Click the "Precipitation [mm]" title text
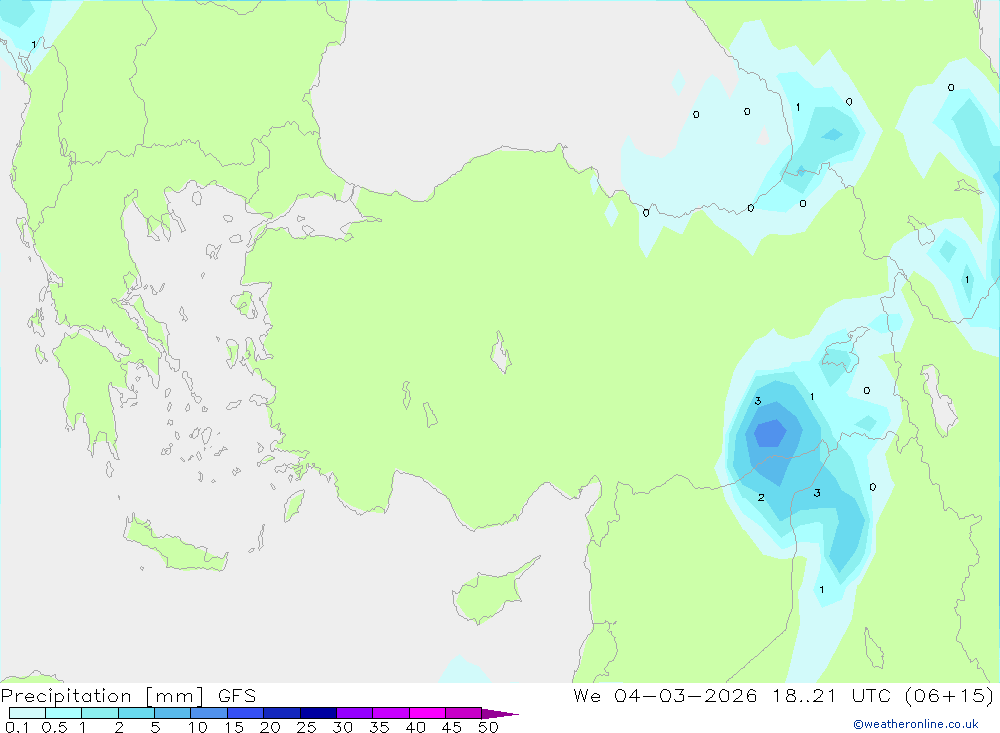This screenshot has width=1000, height=733. pyautogui.click(x=102, y=696)
